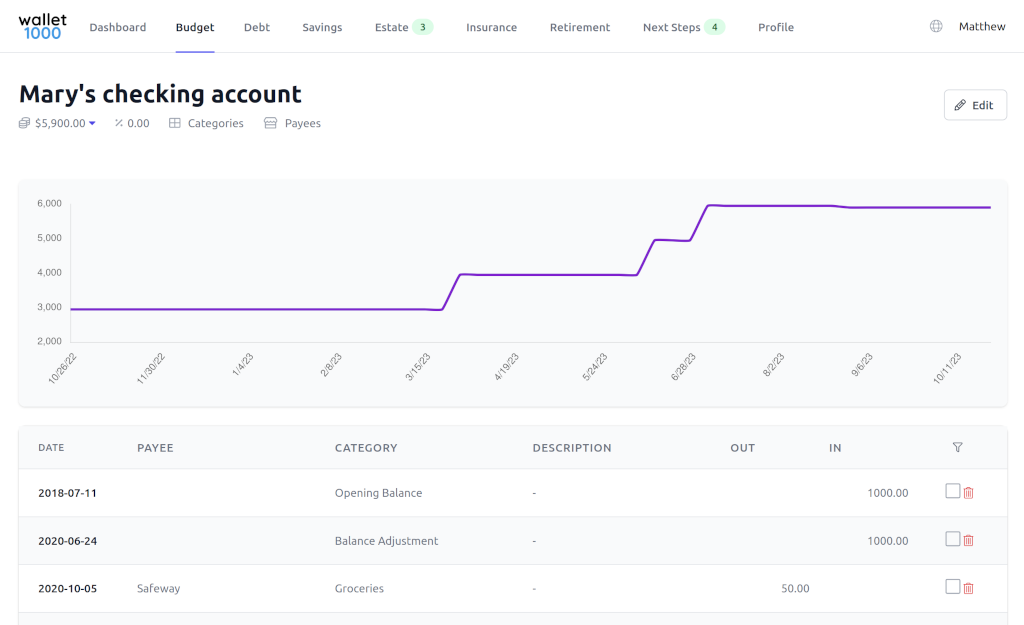Click the 2020-10-05 date cell

67,588
